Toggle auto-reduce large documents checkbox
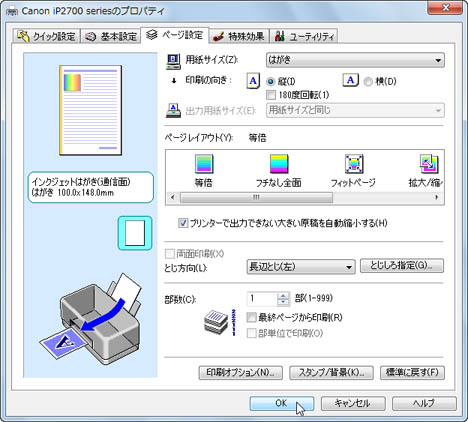The width and height of the screenshot is (468, 422). point(183,223)
